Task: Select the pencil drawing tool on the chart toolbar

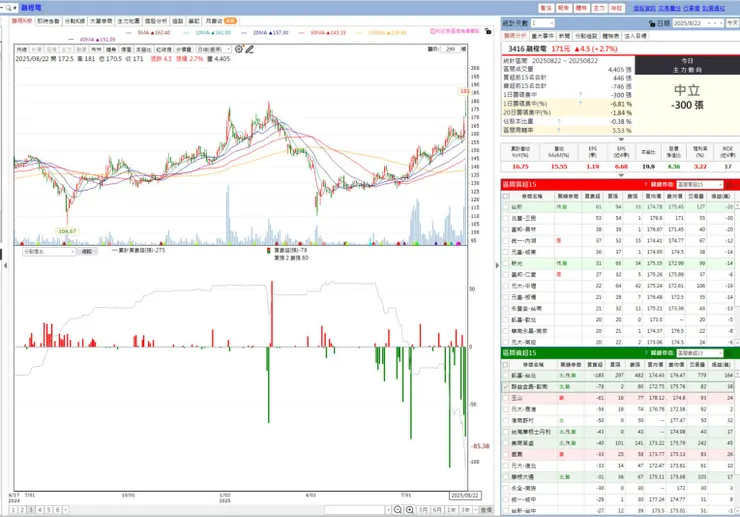Action: click(250, 49)
